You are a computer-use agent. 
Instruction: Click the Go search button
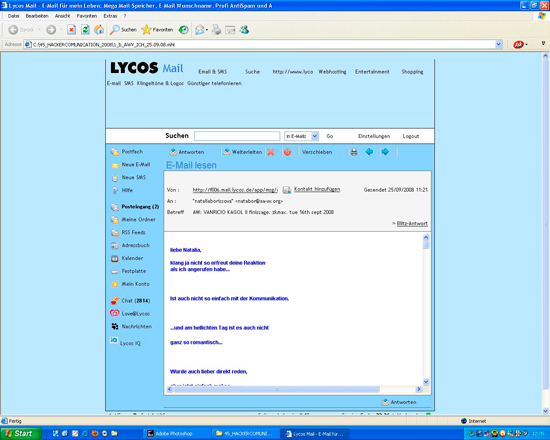(x=330, y=136)
